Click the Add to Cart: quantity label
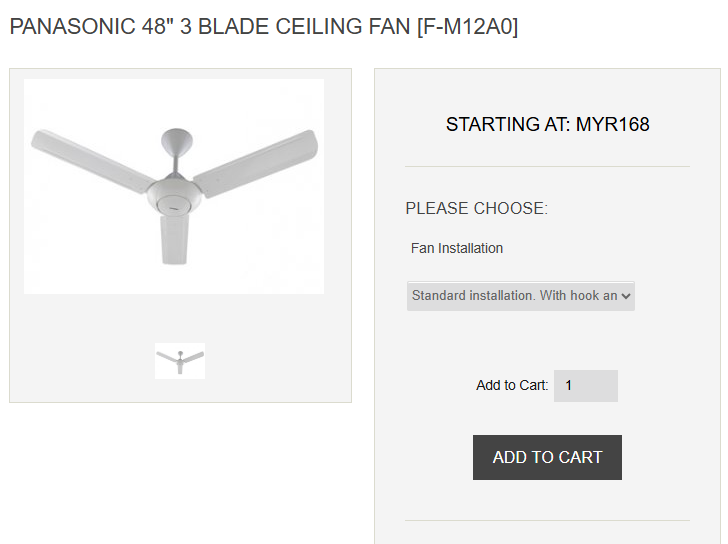The image size is (728, 544). (x=512, y=386)
